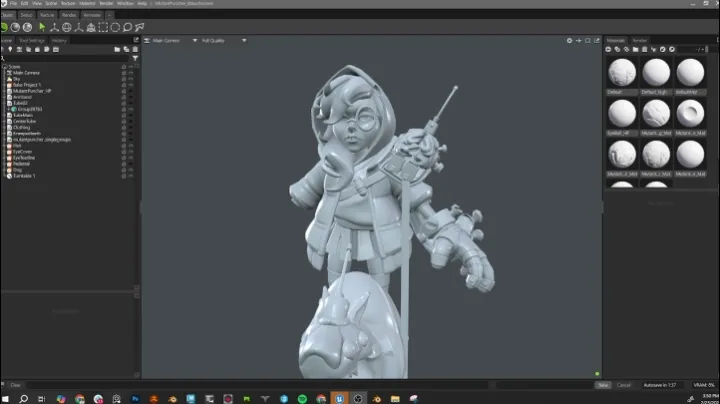This screenshot has height=404, width=720.
Task: Open the Animate workspace
Action: click(92, 15)
